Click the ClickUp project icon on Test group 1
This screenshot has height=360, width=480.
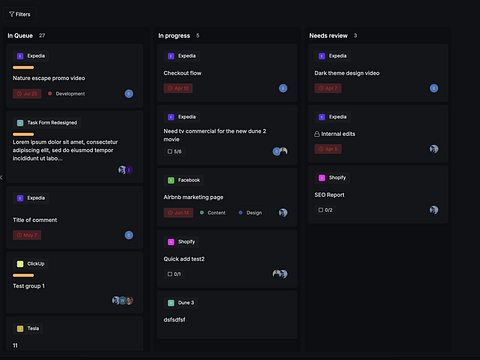tap(20, 264)
